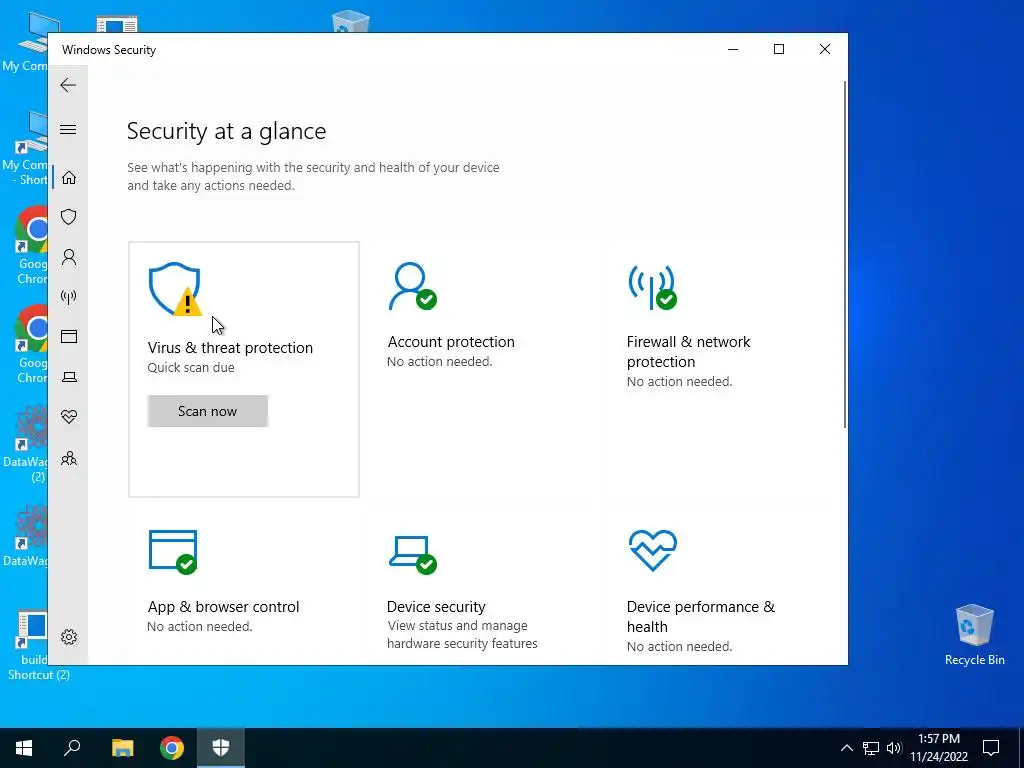The height and width of the screenshot is (768, 1024).
Task: Open volume speaker tray icon
Action: pos(894,748)
